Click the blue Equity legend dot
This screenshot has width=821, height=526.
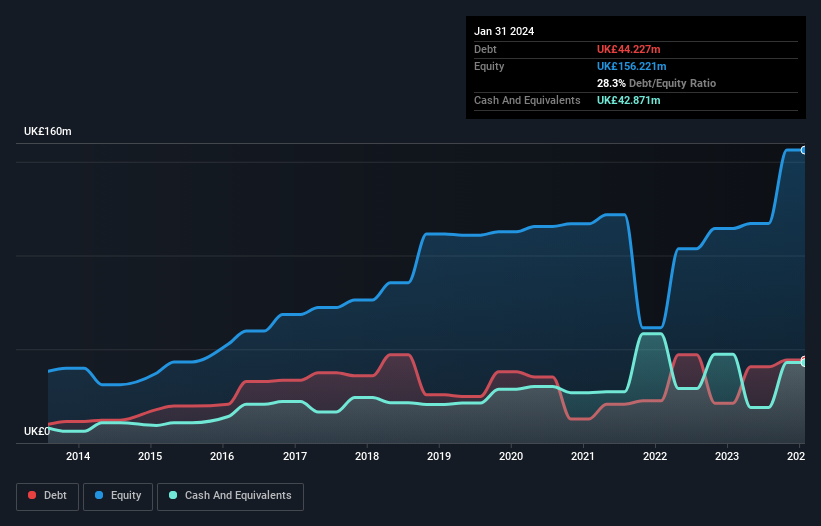(x=99, y=495)
